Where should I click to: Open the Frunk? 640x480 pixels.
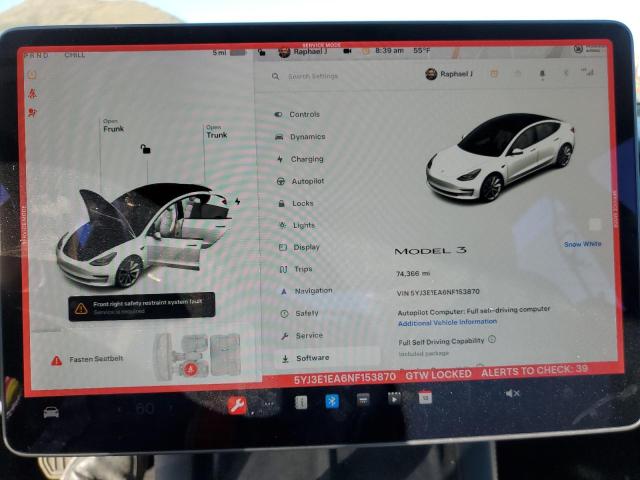(x=113, y=126)
